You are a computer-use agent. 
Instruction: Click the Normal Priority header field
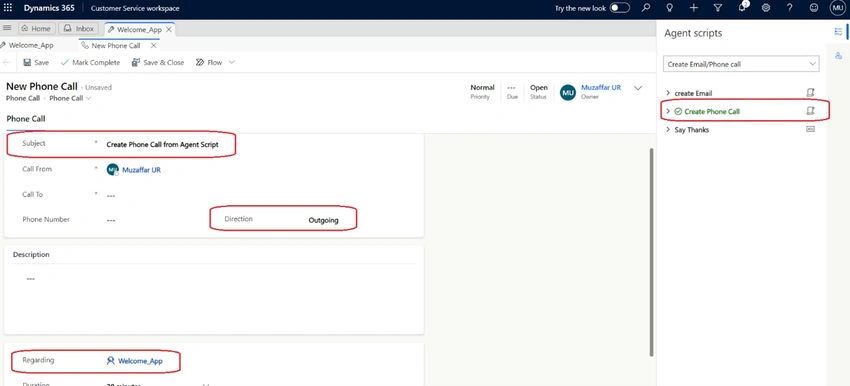(x=482, y=92)
